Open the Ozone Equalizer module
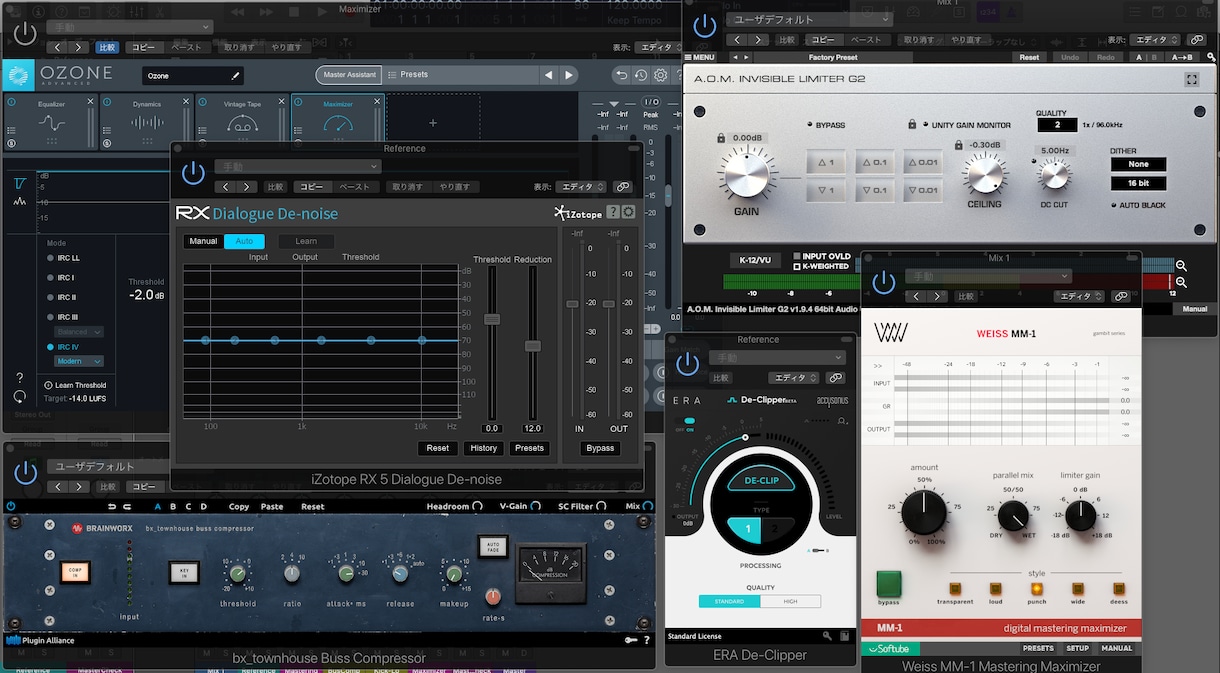This screenshot has height=673, width=1220. pos(51,121)
